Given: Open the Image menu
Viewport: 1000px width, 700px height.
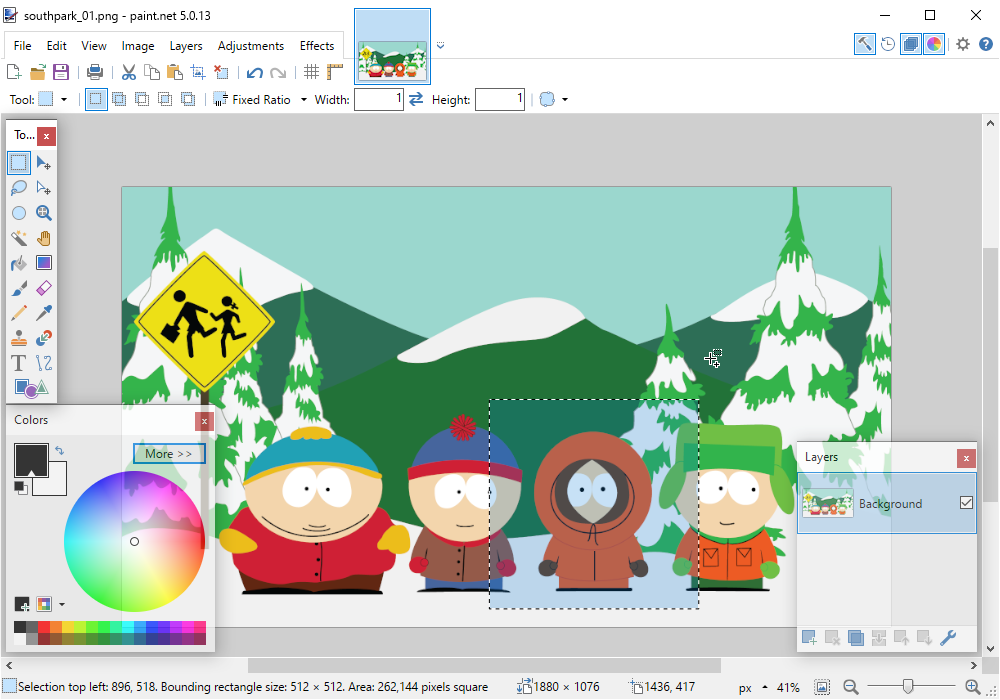Looking at the screenshot, I should pos(138,46).
